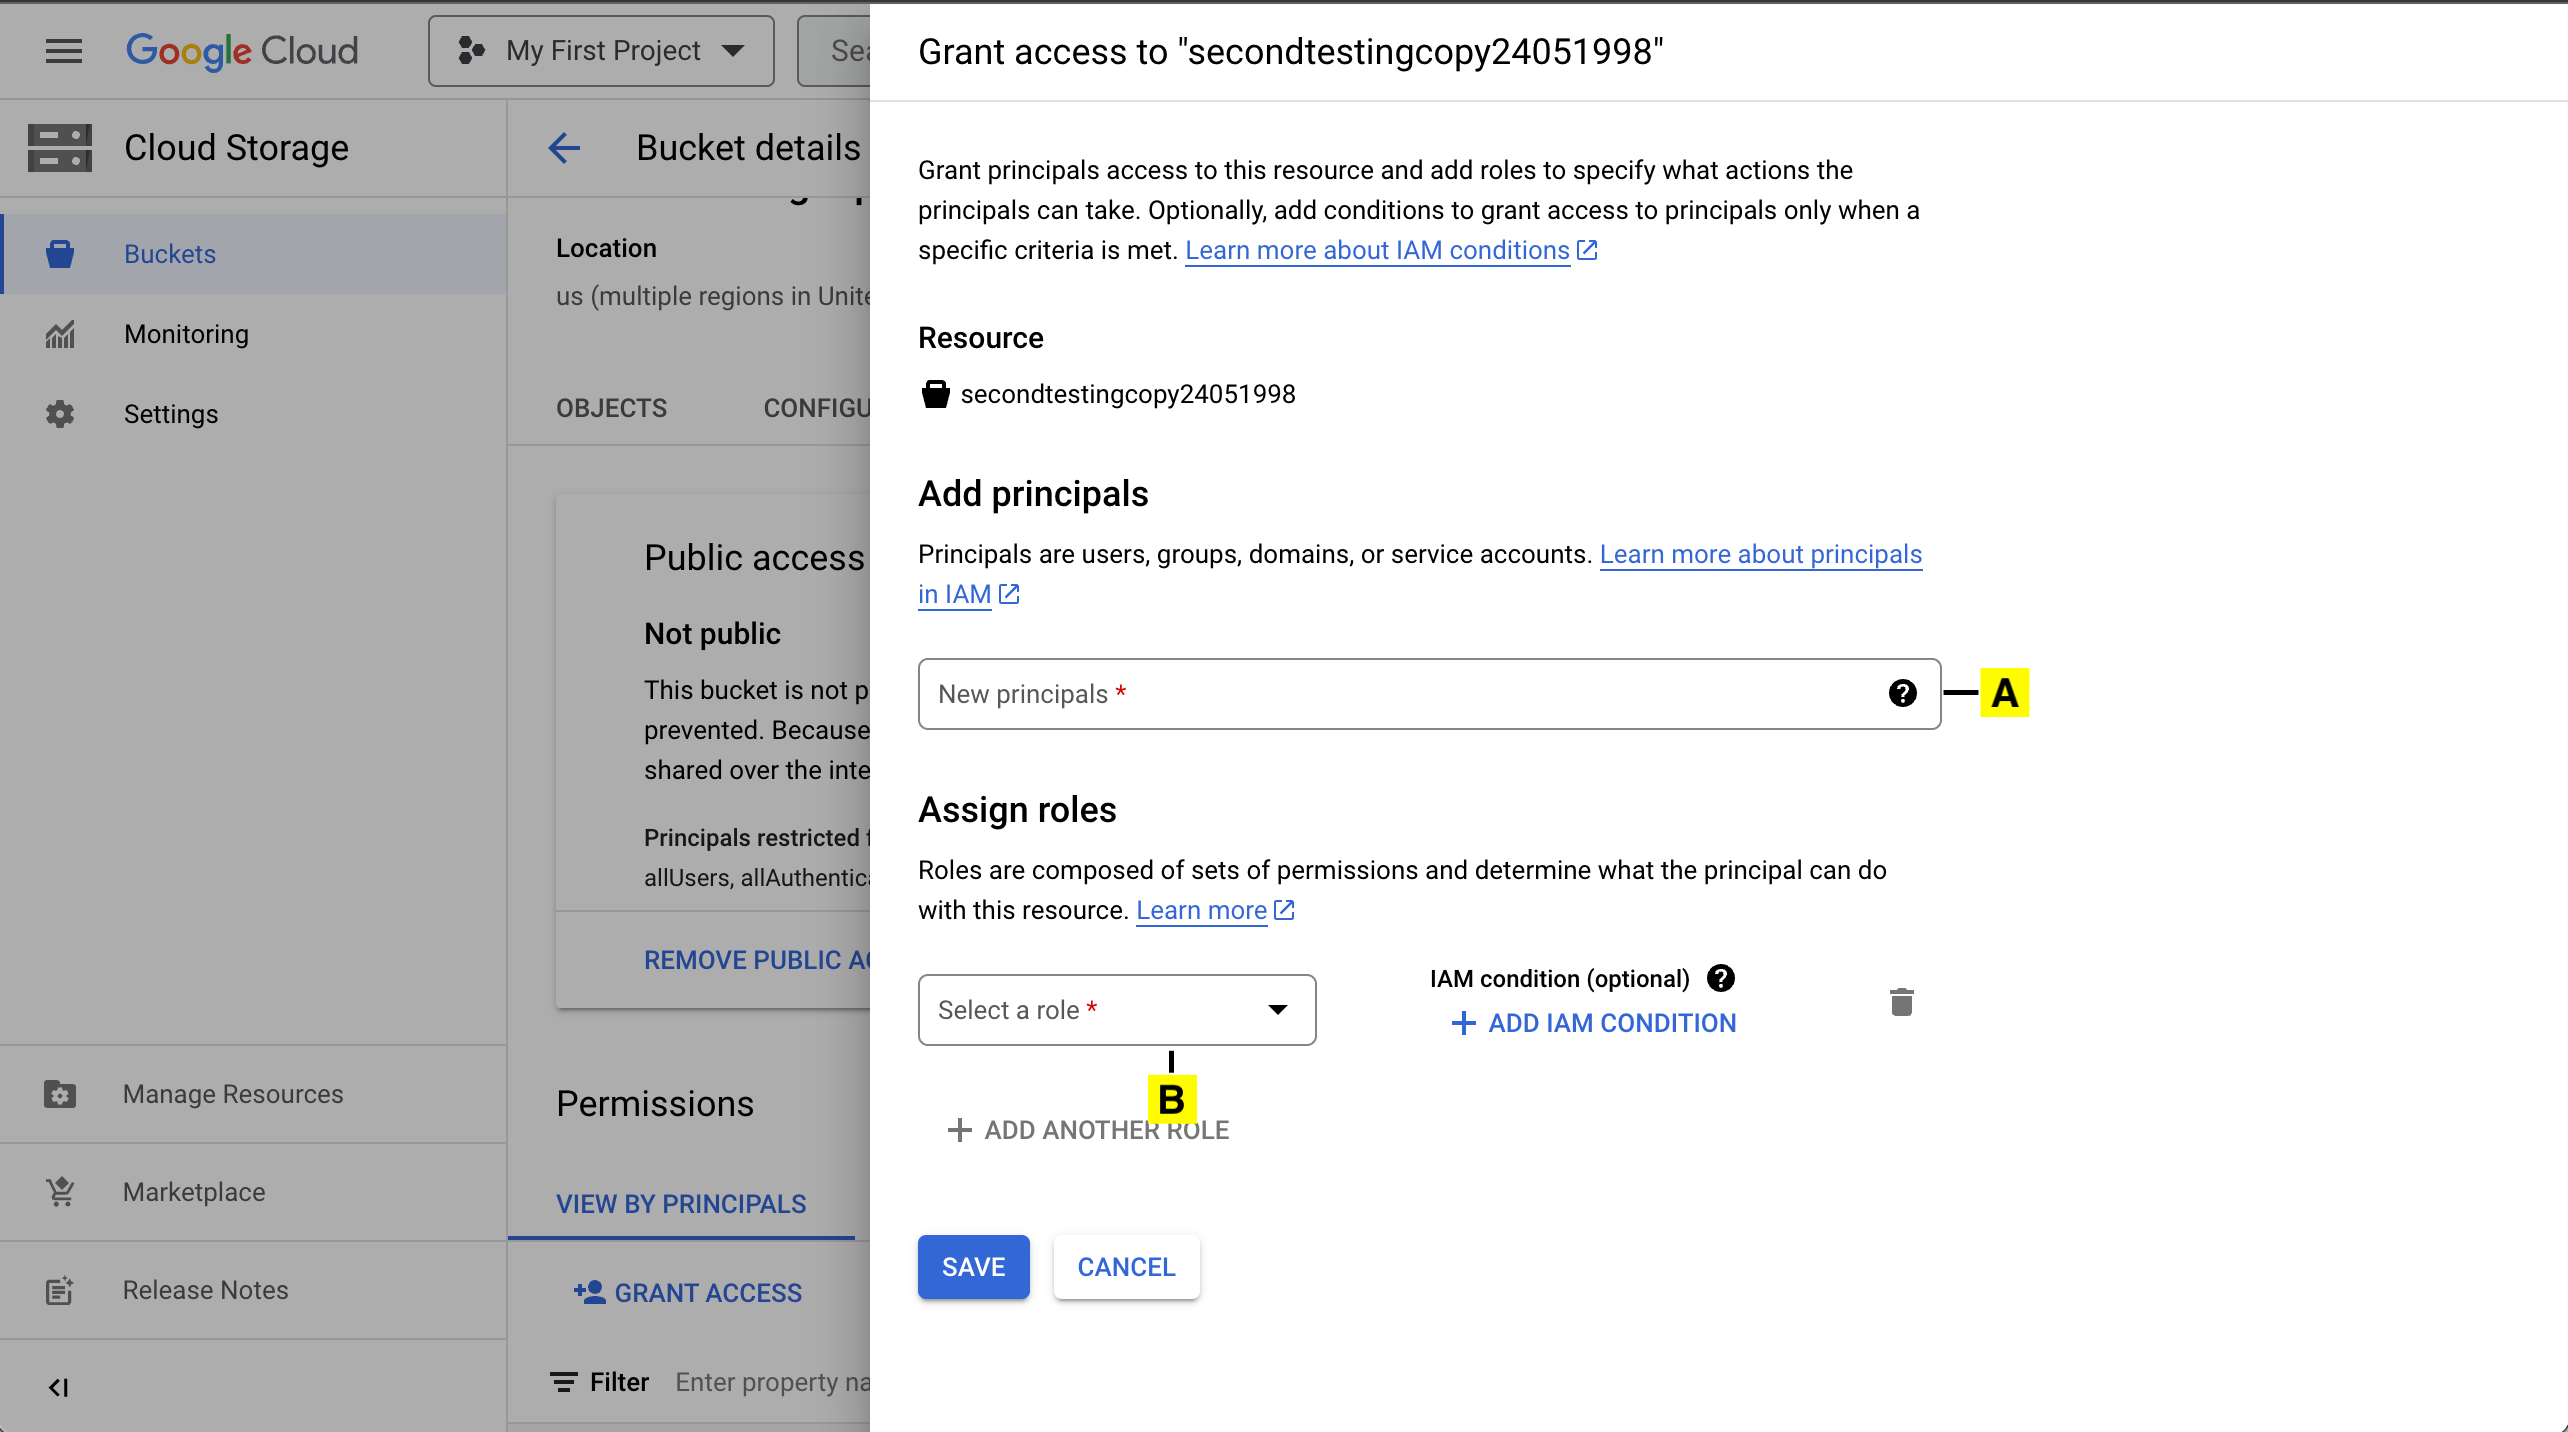The height and width of the screenshot is (1432, 2568).
Task: Open the My First Project selector
Action: pos(601,51)
